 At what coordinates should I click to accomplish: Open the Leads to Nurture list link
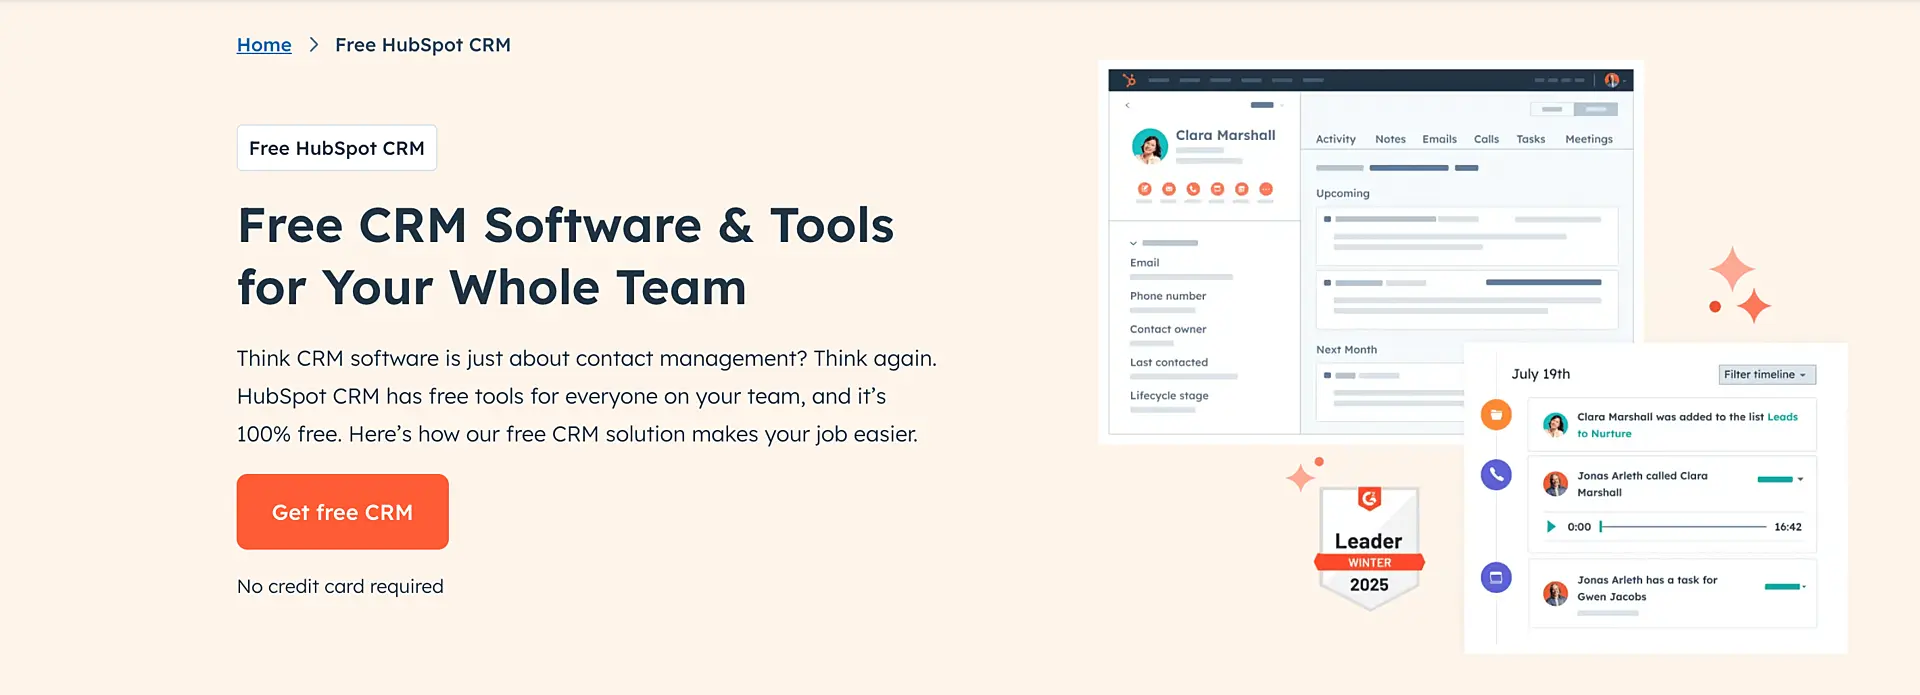(1688, 425)
